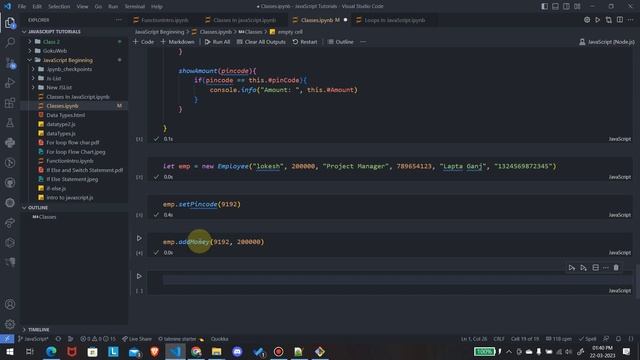Viewport: 640px width, 360px height.
Task: Open Windows Start menu
Action: [9, 351]
